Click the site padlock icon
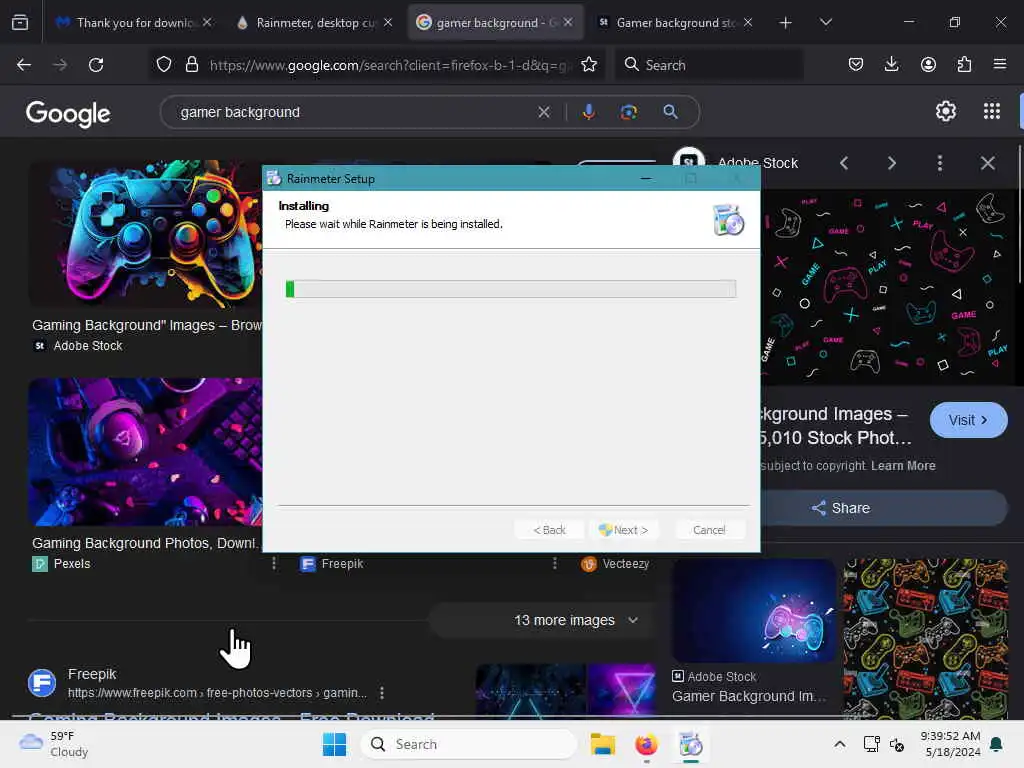The width and height of the screenshot is (1024, 768). 191,64
